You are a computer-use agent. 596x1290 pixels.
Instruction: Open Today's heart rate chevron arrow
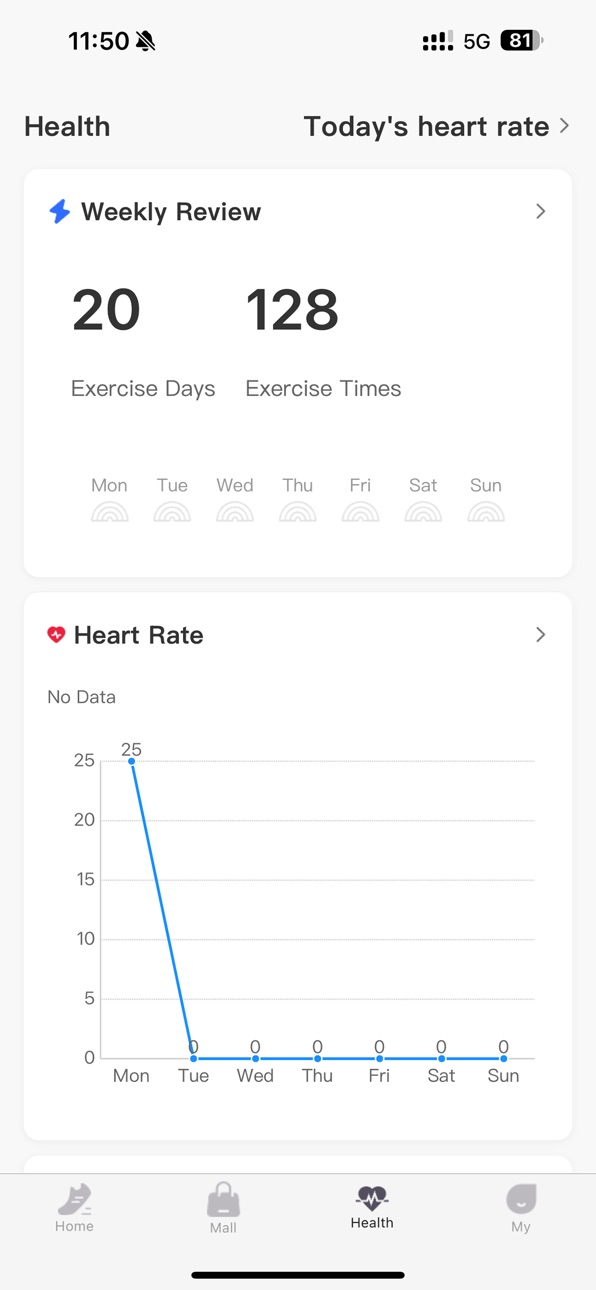pyautogui.click(x=564, y=126)
